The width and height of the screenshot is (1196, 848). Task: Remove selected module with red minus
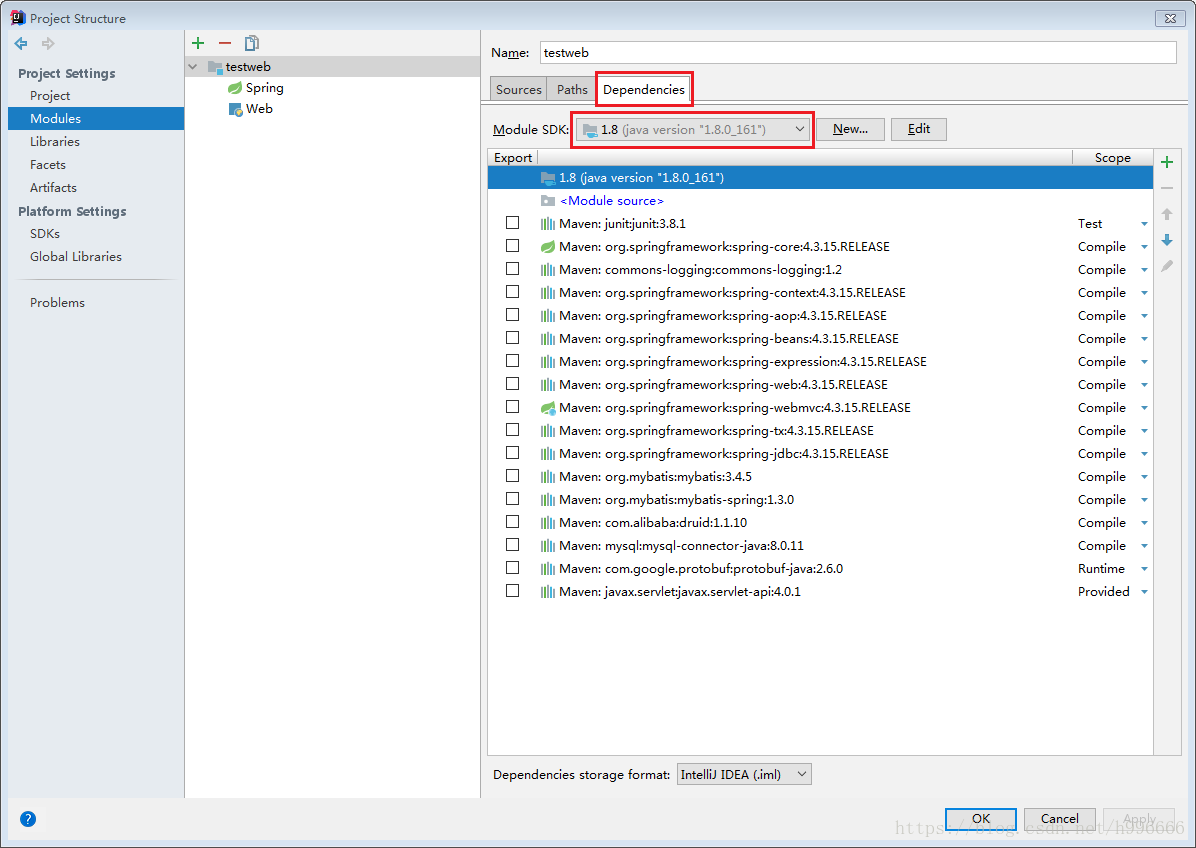coord(225,43)
